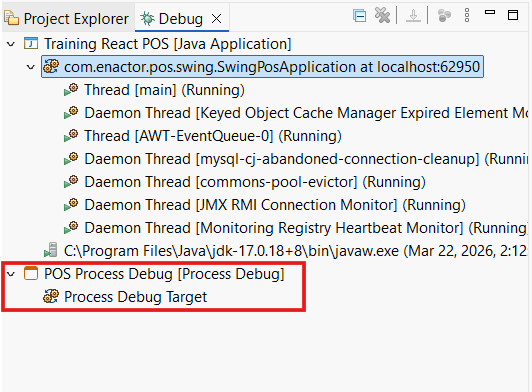Open the View Menu three-dots icon
This screenshot has width=532, height=392.
[467, 16]
